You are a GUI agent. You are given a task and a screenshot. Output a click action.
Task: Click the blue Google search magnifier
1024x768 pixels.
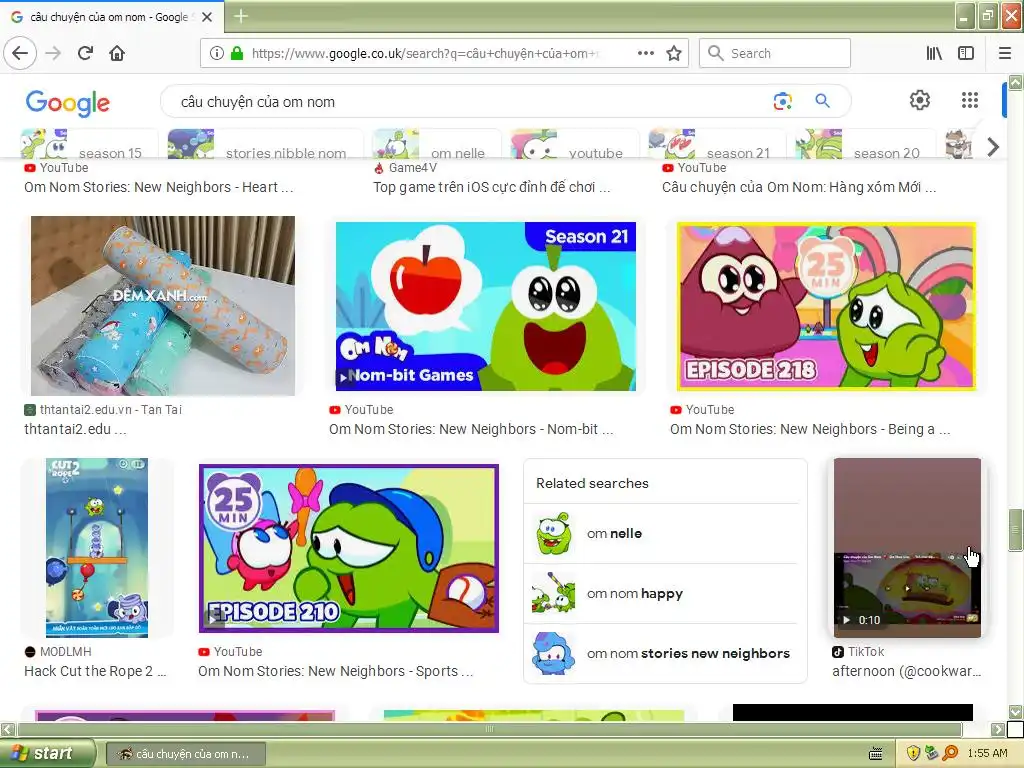(822, 101)
